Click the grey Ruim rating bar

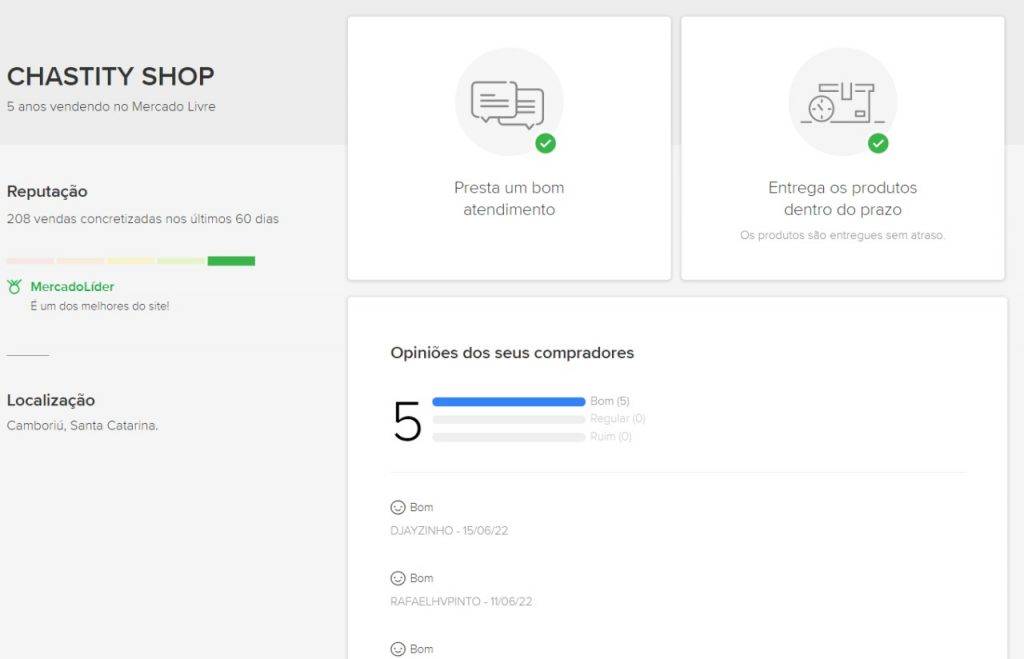[508, 437]
